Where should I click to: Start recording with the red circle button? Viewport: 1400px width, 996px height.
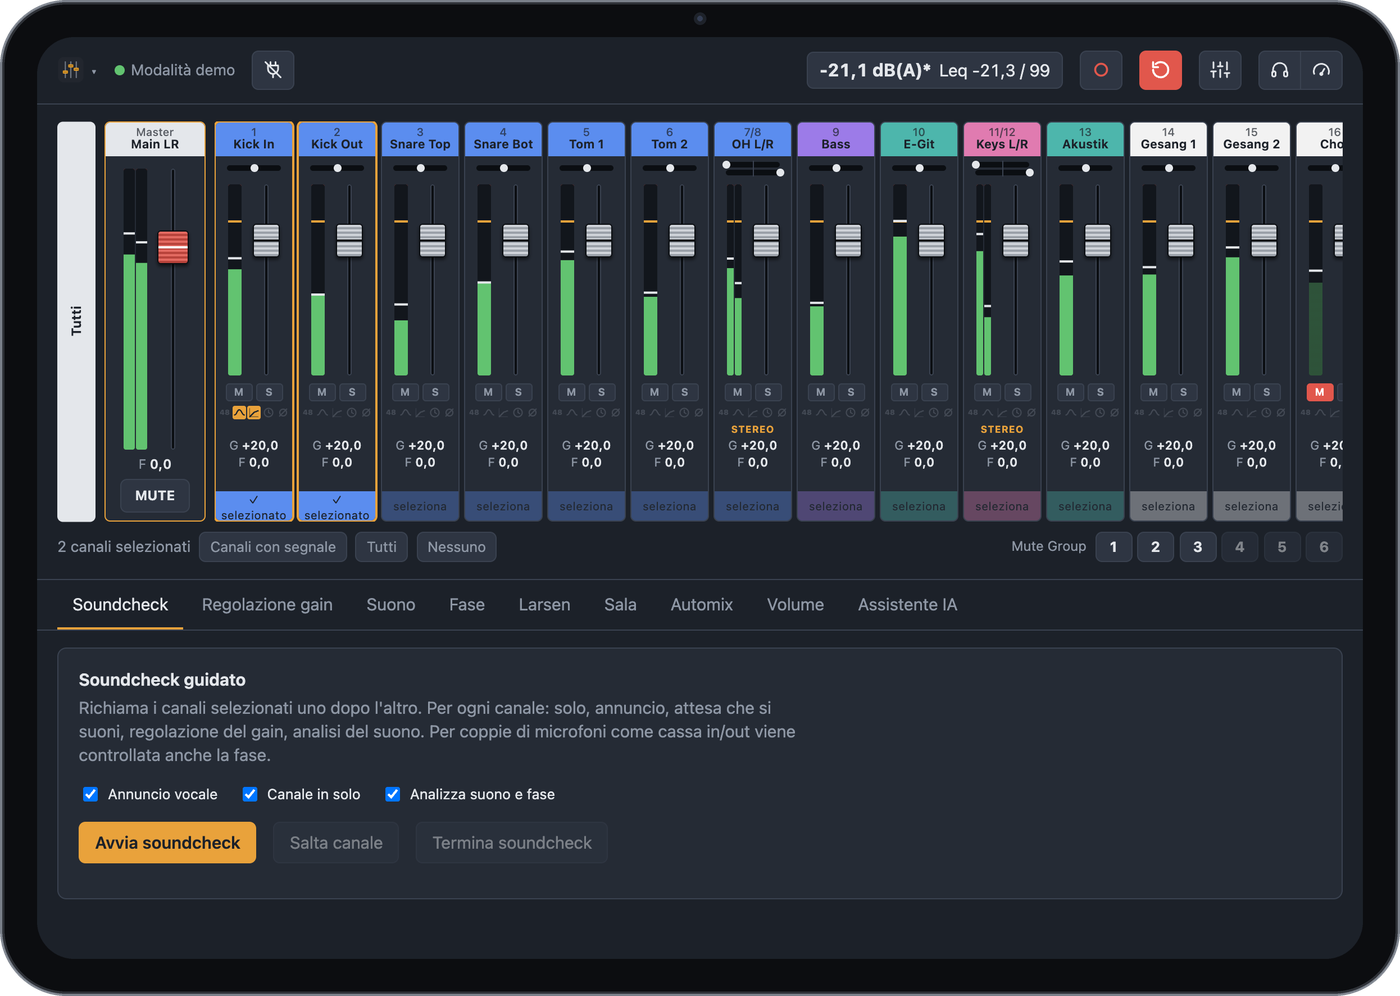[x=1101, y=70]
